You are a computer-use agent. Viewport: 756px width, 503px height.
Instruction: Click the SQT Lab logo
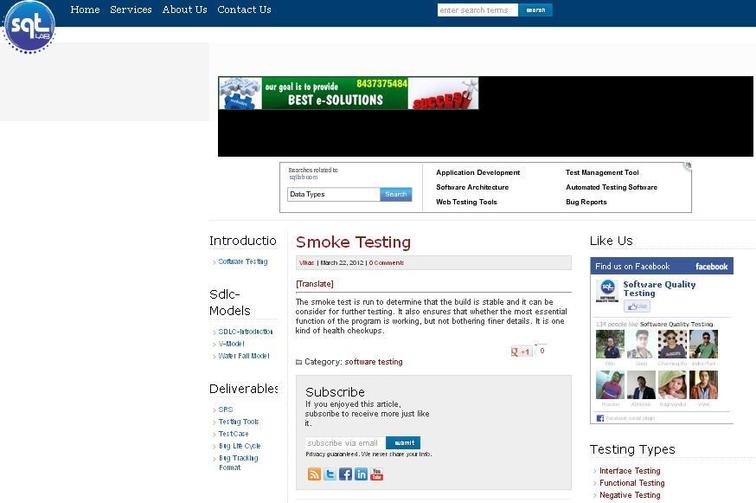[x=29, y=26]
